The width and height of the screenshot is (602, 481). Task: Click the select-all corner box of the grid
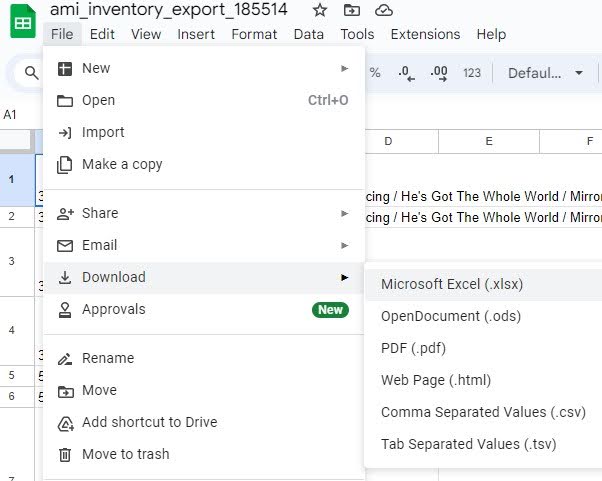pos(17,141)
